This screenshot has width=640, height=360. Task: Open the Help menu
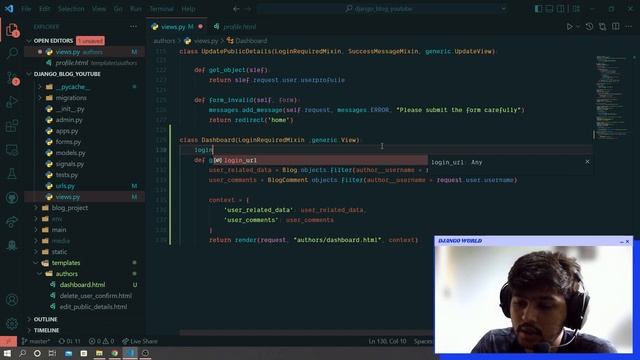coord(188,9)
